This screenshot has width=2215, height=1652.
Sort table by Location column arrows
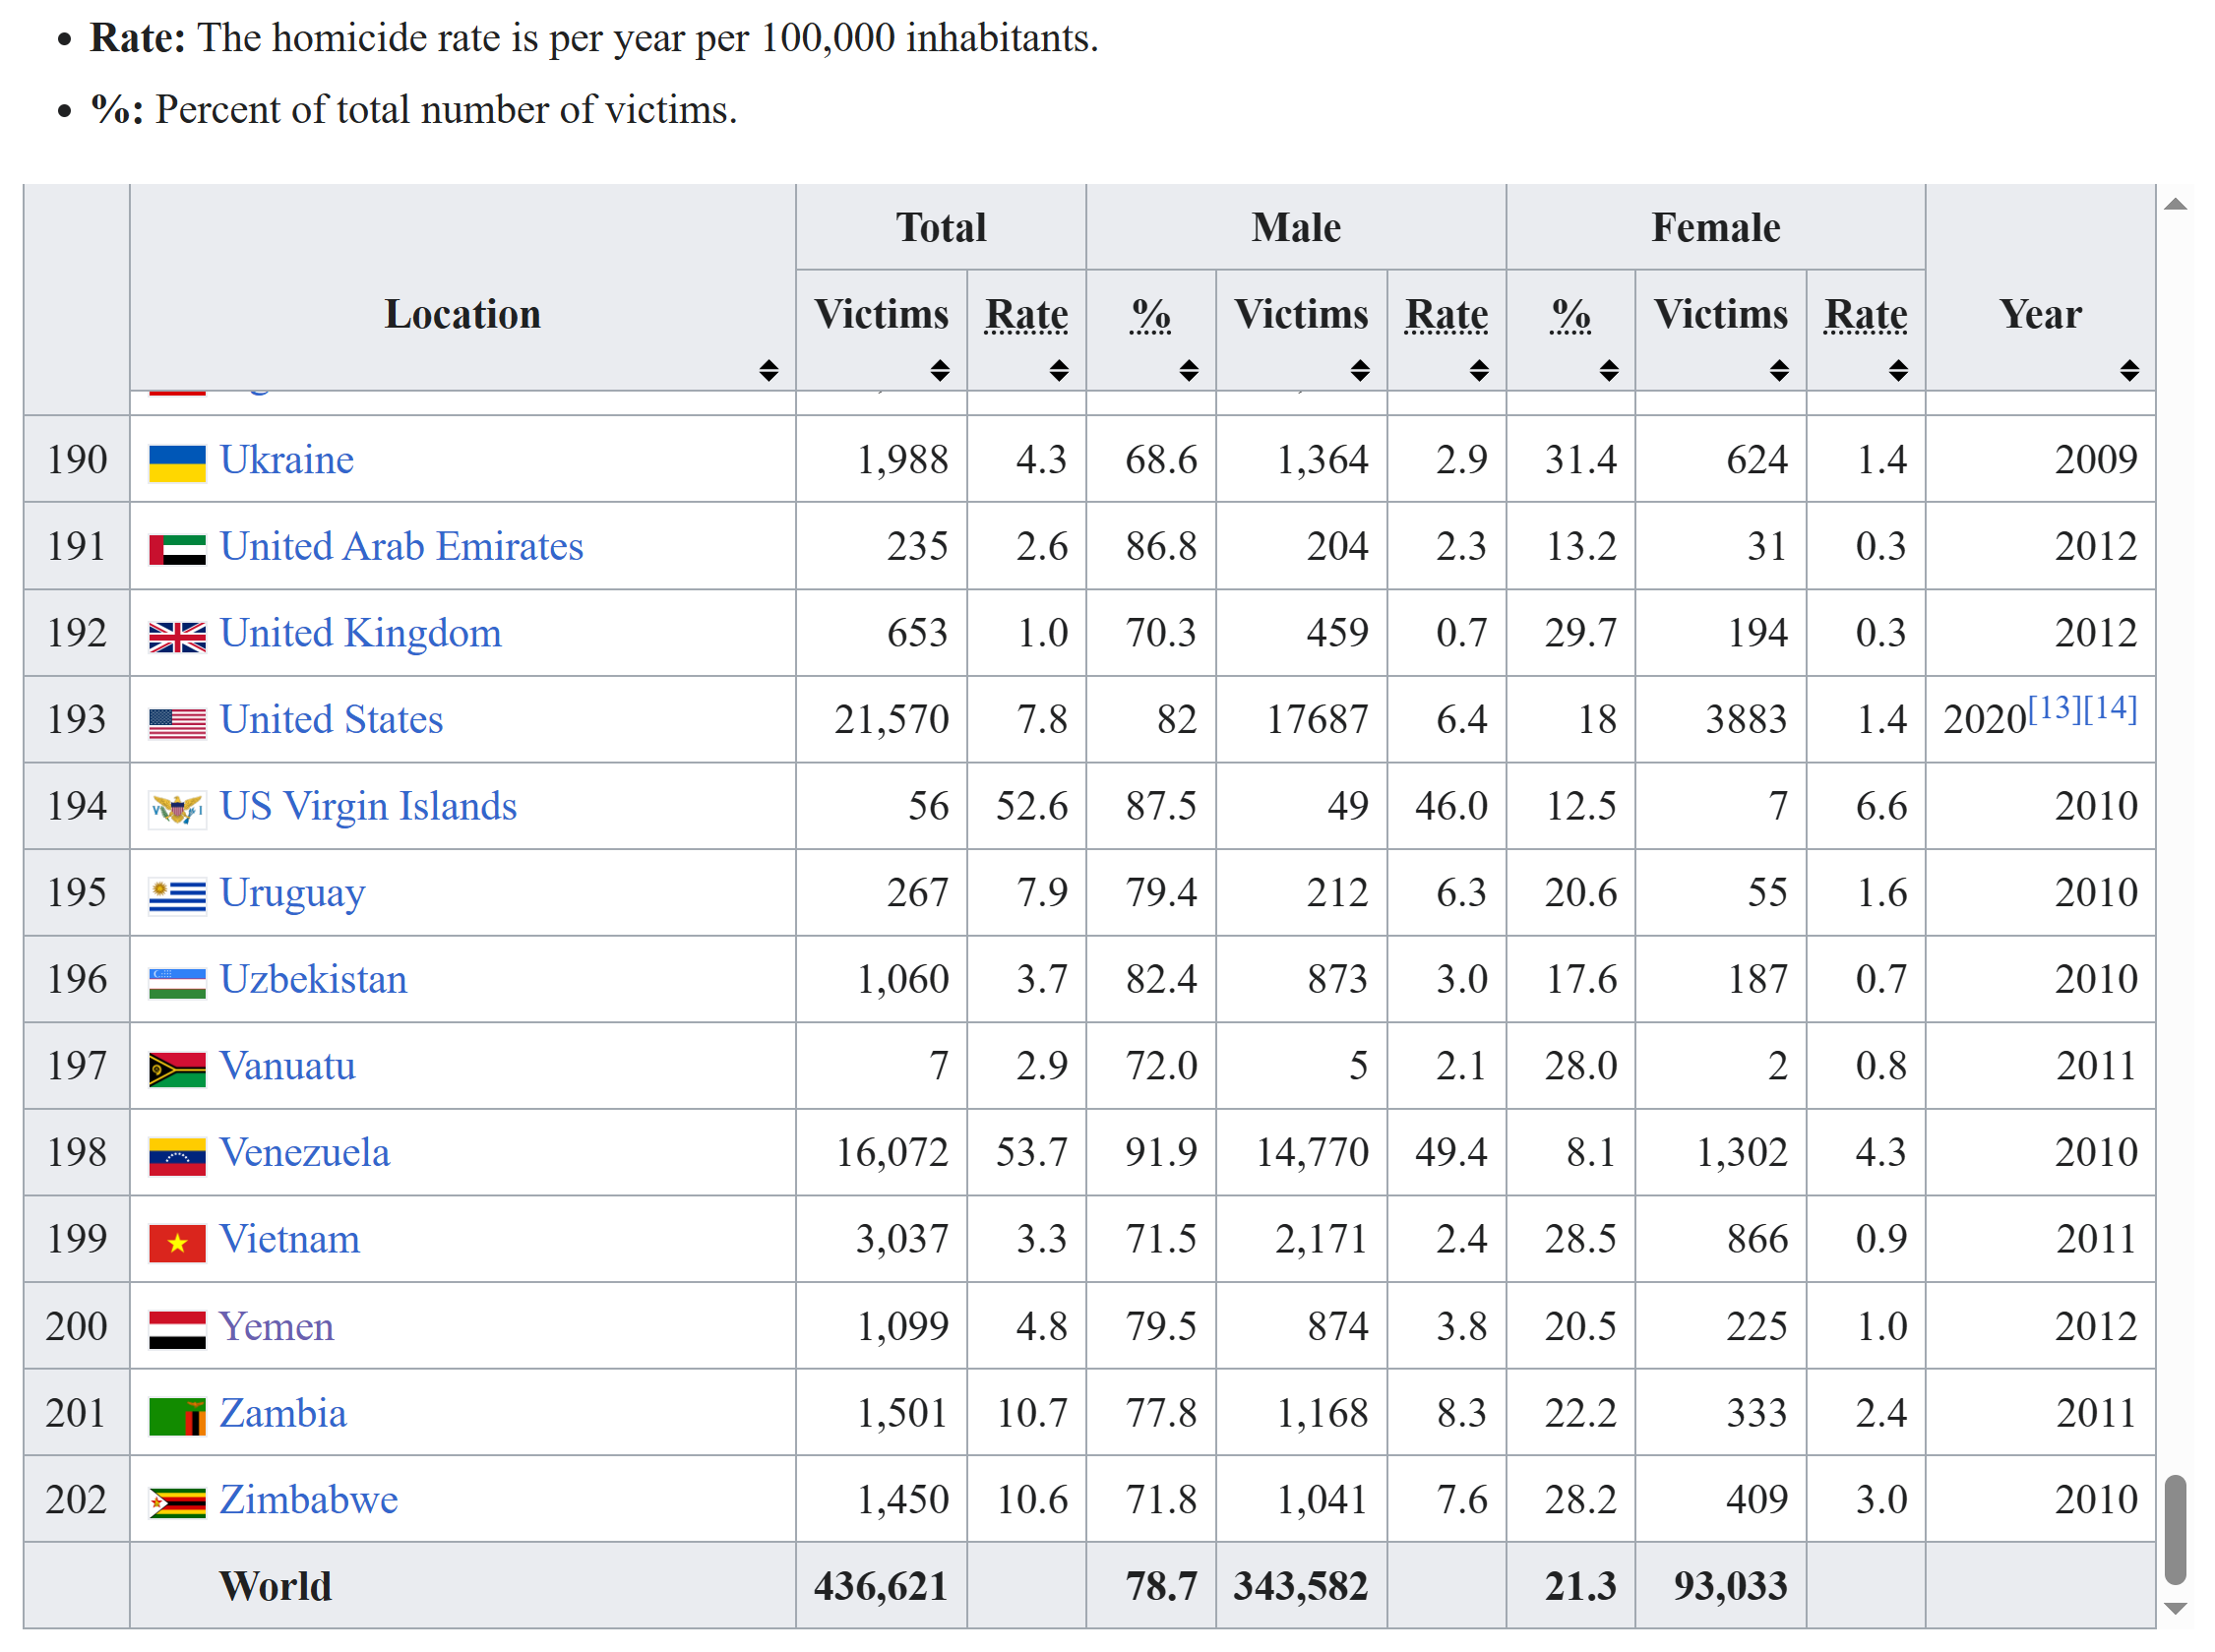click(x=768, y=371)
